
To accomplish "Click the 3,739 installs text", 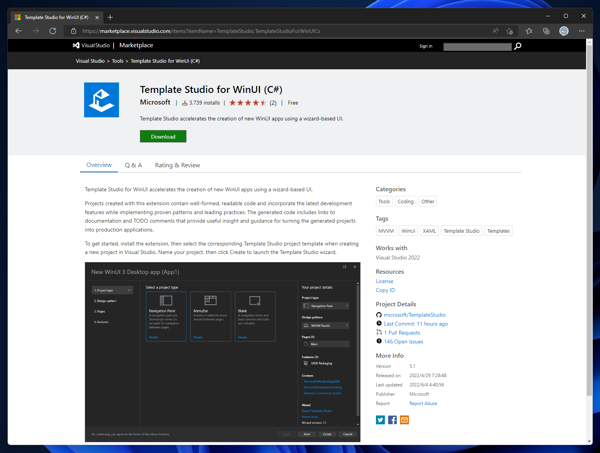I will [204, 103].
